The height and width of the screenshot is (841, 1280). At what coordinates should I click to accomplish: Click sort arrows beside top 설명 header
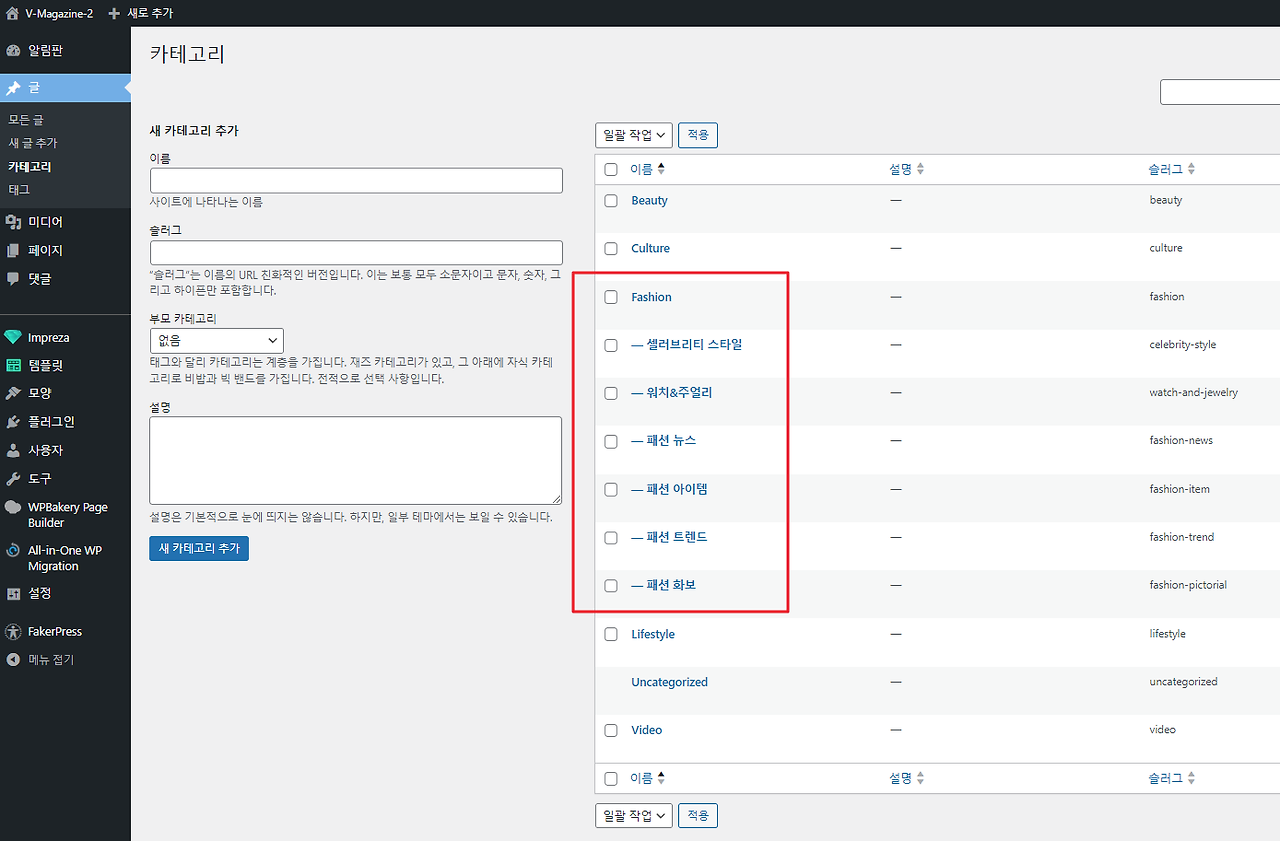pyautogui.click(x=920, y=170)
